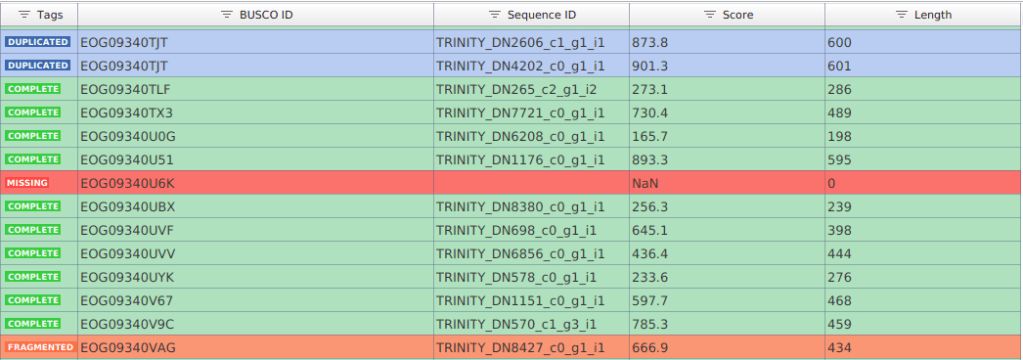Select the EOG09340U6K missing row

click(512, 183)
